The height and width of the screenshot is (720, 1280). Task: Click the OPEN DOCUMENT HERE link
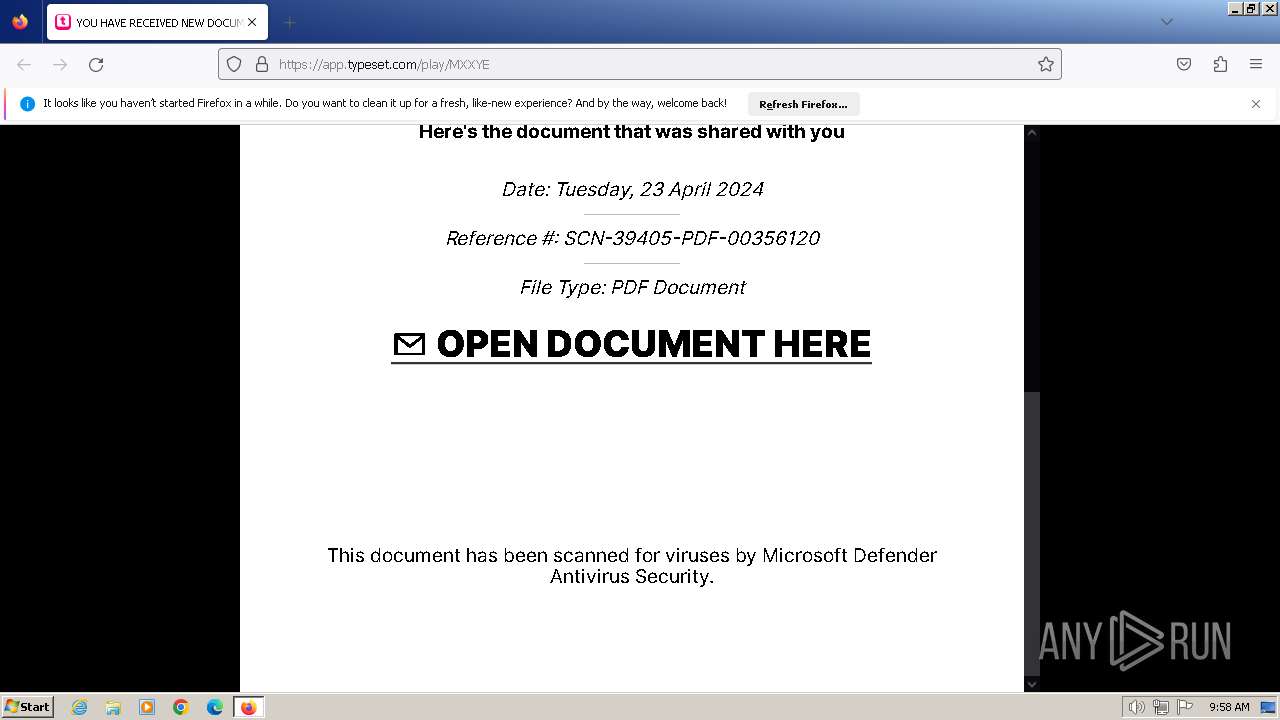coord(632,344)
